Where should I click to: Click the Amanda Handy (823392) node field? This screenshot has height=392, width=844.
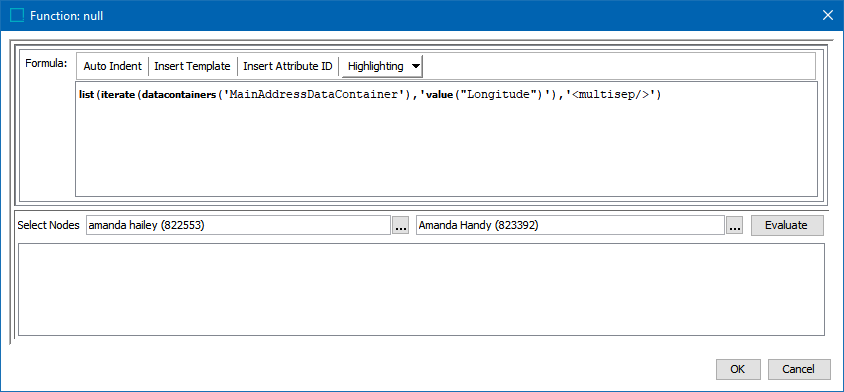[x=570, y=226]
